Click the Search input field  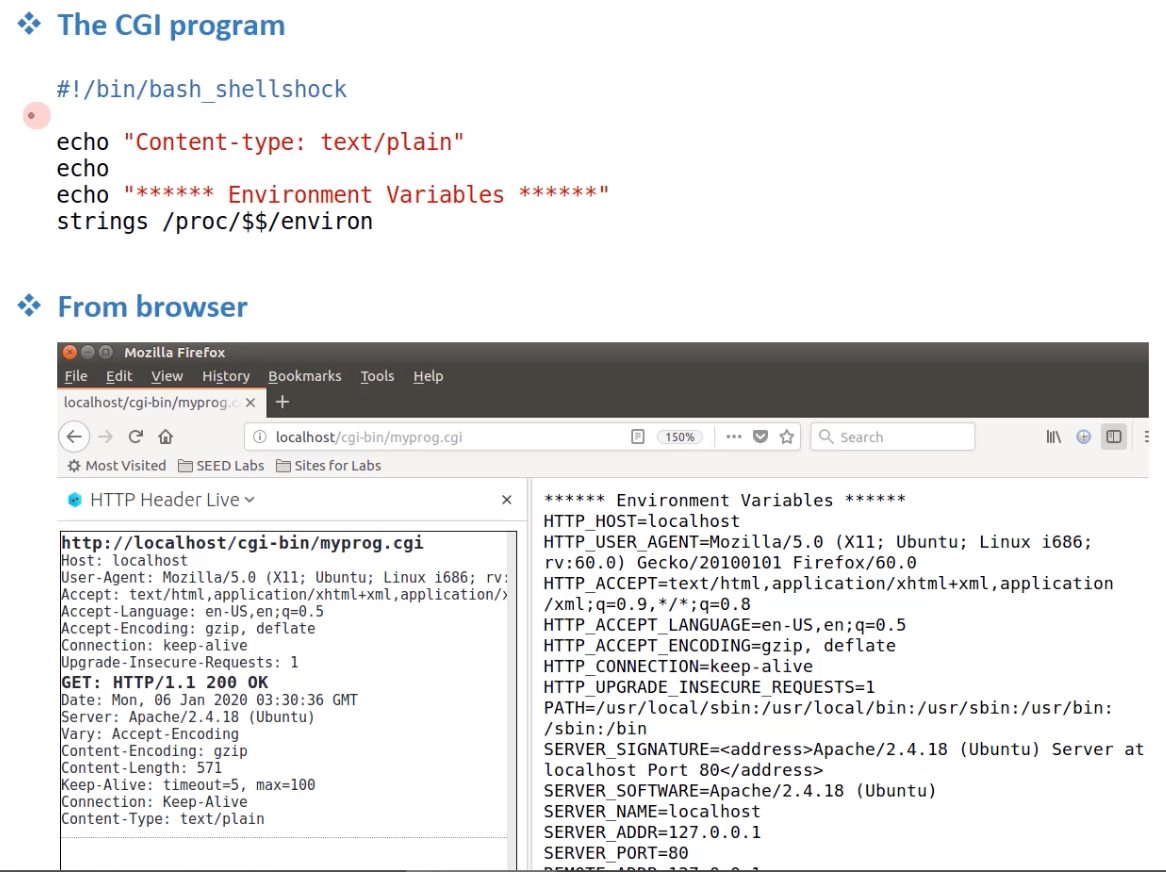click(x=892, y=437)
